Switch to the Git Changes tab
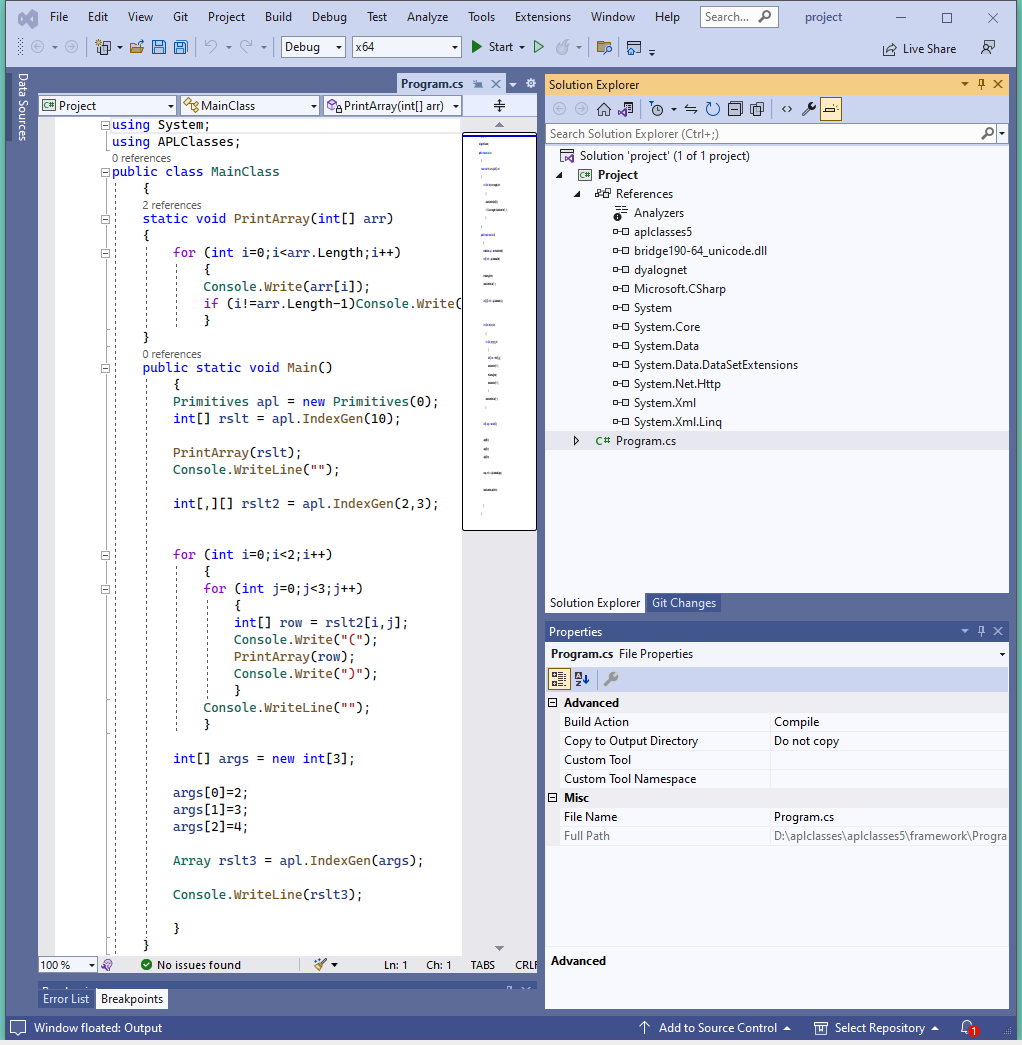Image resolution: width=1022 pixels, height=1045 pixels. point(684,603)
